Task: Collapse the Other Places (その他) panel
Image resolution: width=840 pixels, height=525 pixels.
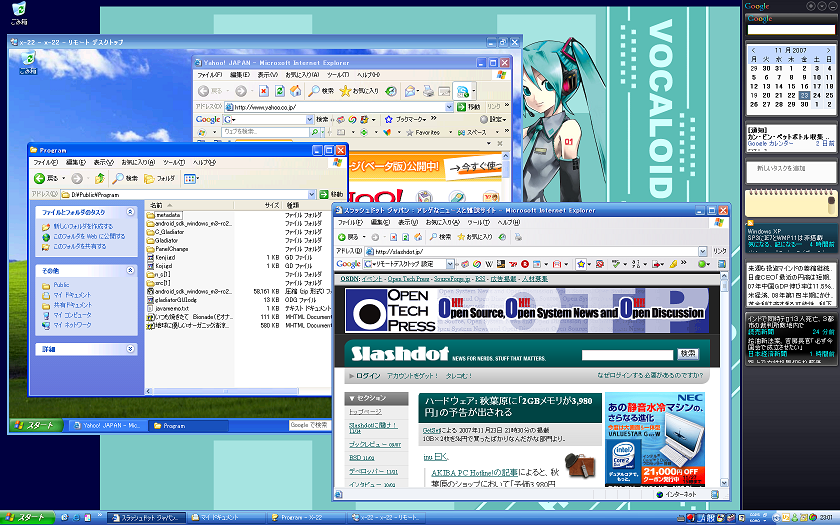Action: pyautogui.click(x=130, y=271)
